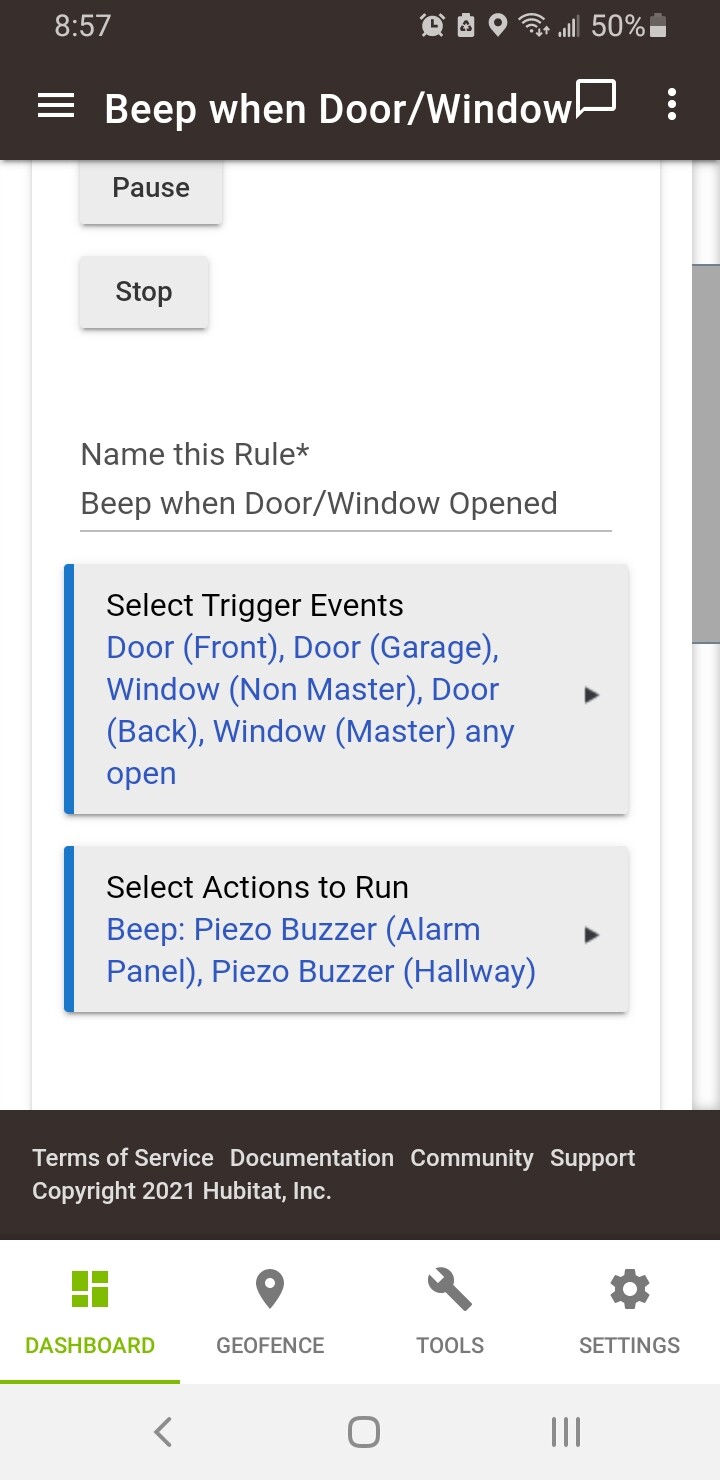Tap the Dashboard grid icon

pos(90,1289)
